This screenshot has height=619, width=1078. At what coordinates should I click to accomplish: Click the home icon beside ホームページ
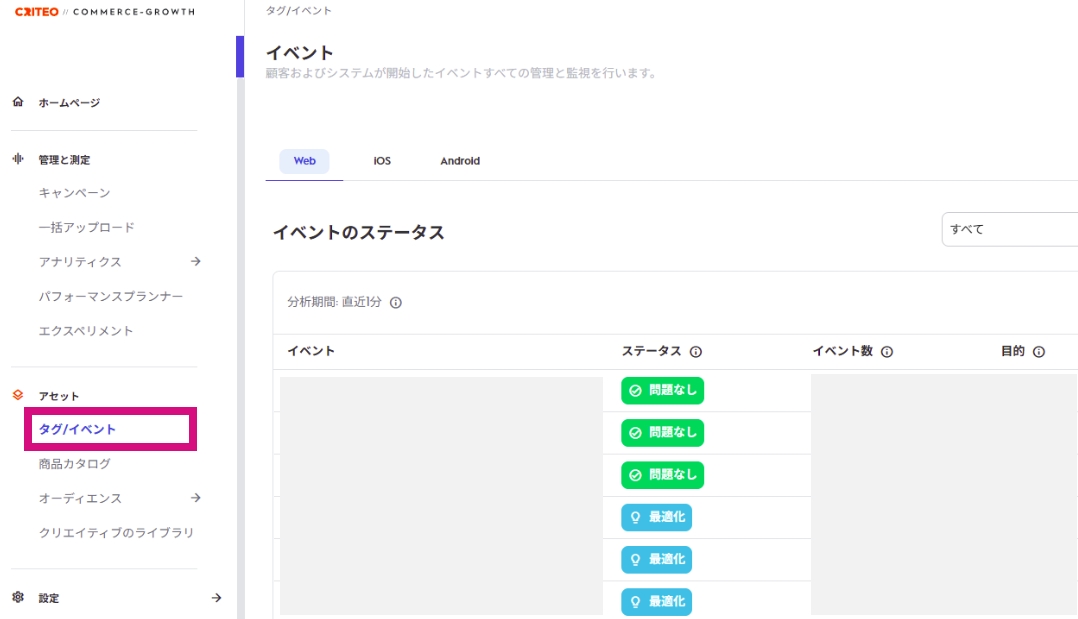18,102
